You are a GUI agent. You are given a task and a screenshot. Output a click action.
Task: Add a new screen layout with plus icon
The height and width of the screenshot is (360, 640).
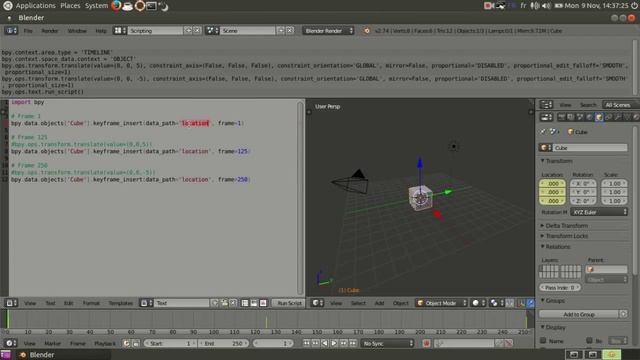coord(188,31)
